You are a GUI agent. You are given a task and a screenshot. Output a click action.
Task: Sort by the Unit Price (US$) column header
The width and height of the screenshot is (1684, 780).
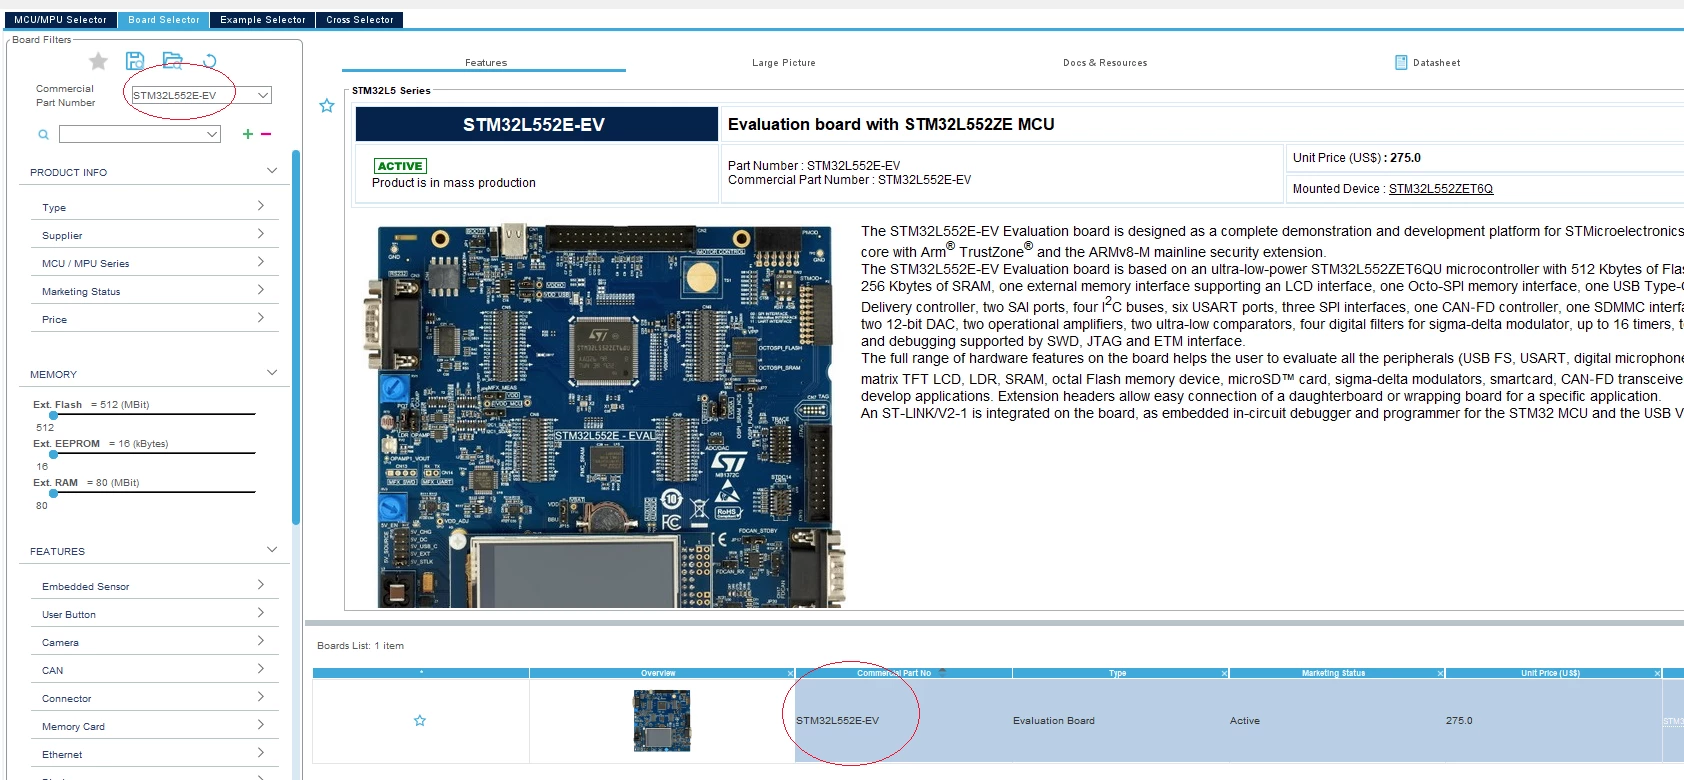click(x=1550, y=673)
